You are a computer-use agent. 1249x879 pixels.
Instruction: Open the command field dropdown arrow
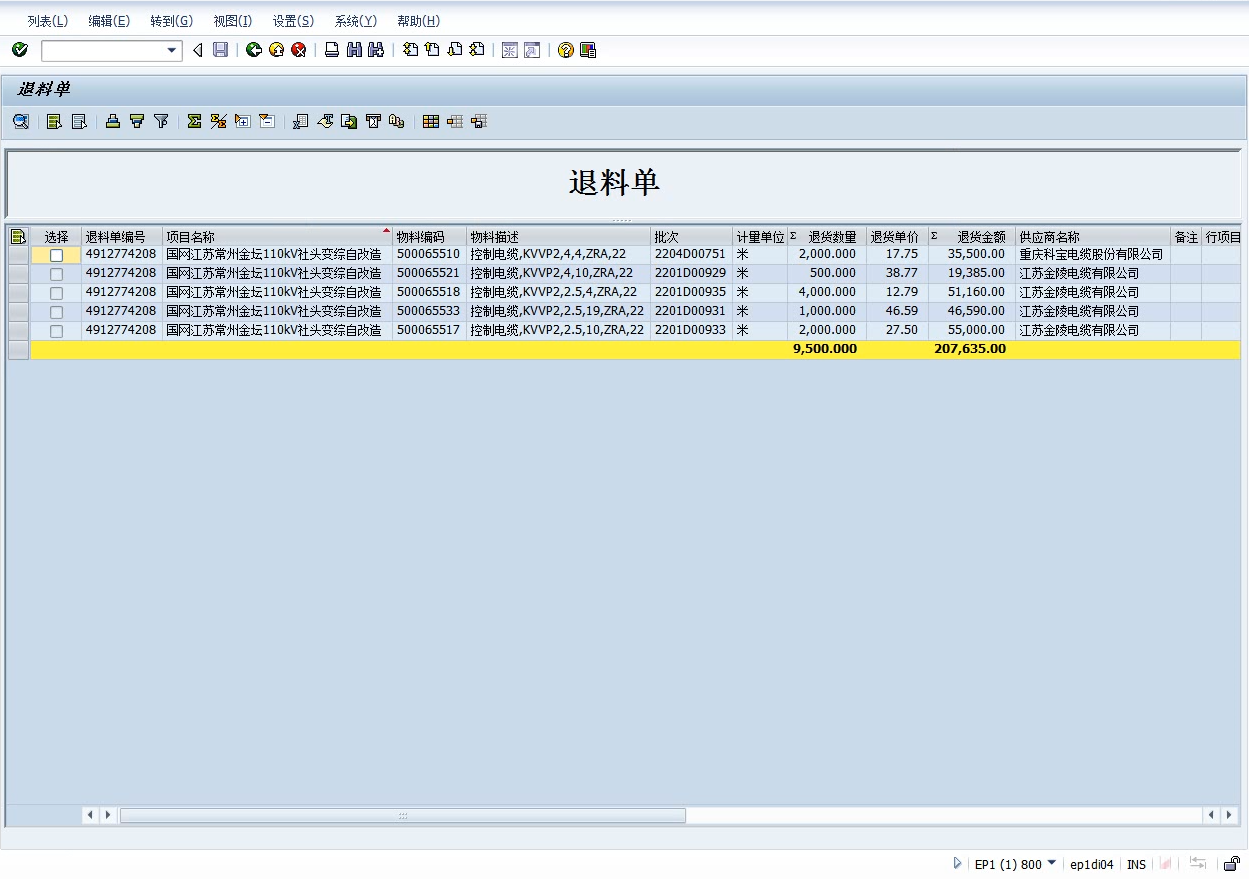[171, 50]
